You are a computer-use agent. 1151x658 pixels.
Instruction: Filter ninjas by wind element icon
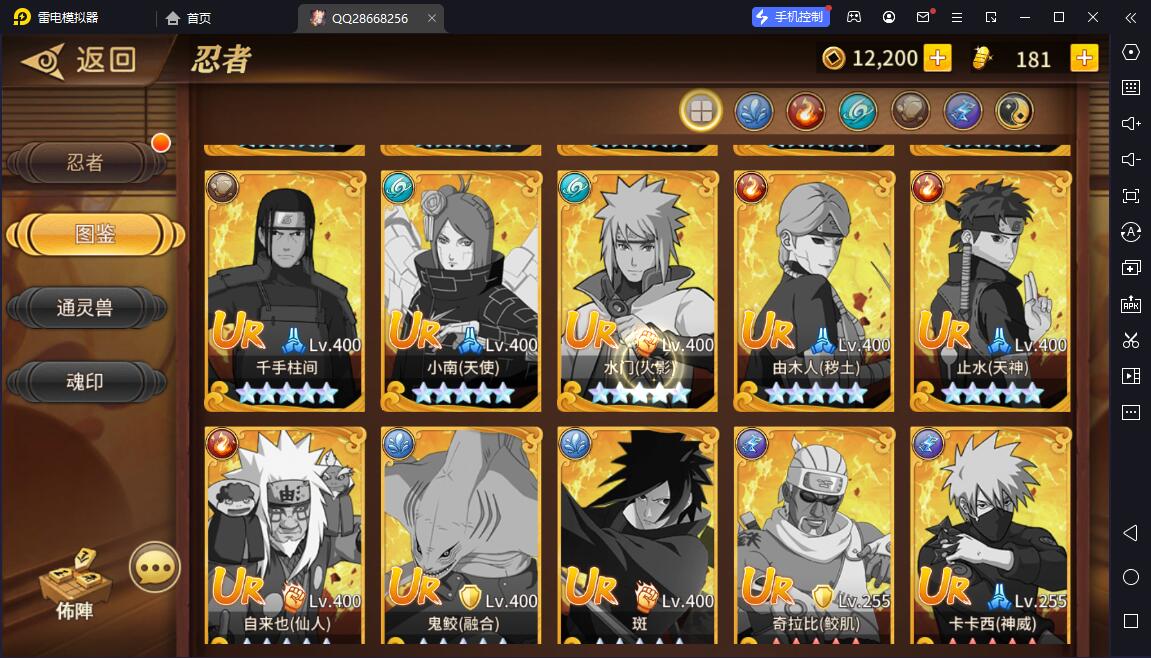click(858, 112)
